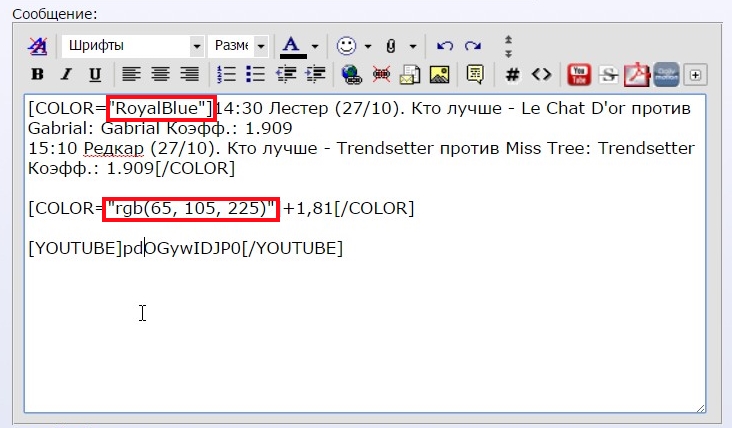
Task: Open the Размер font size dropdown
Action: coord(238,46)
